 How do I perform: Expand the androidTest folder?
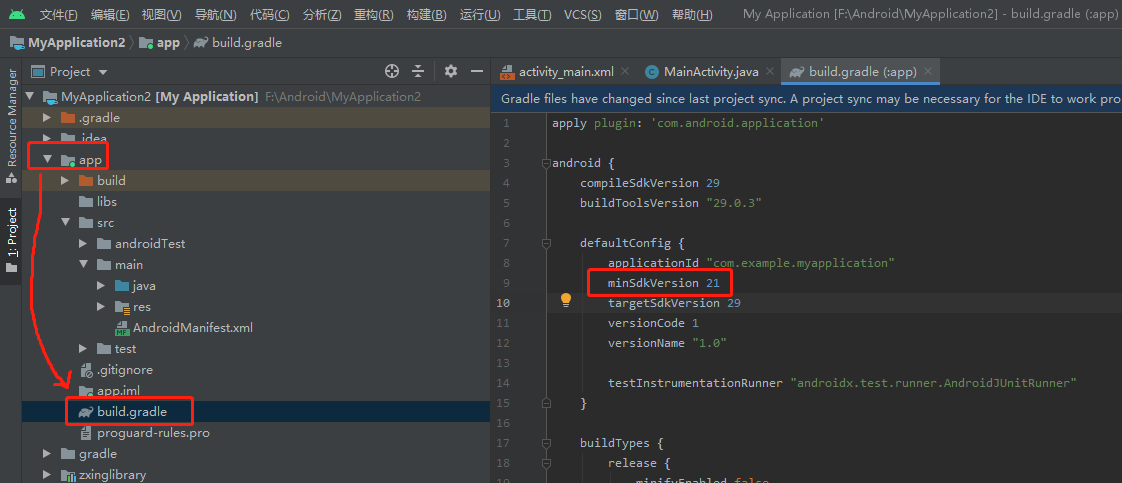pos(83,243)
